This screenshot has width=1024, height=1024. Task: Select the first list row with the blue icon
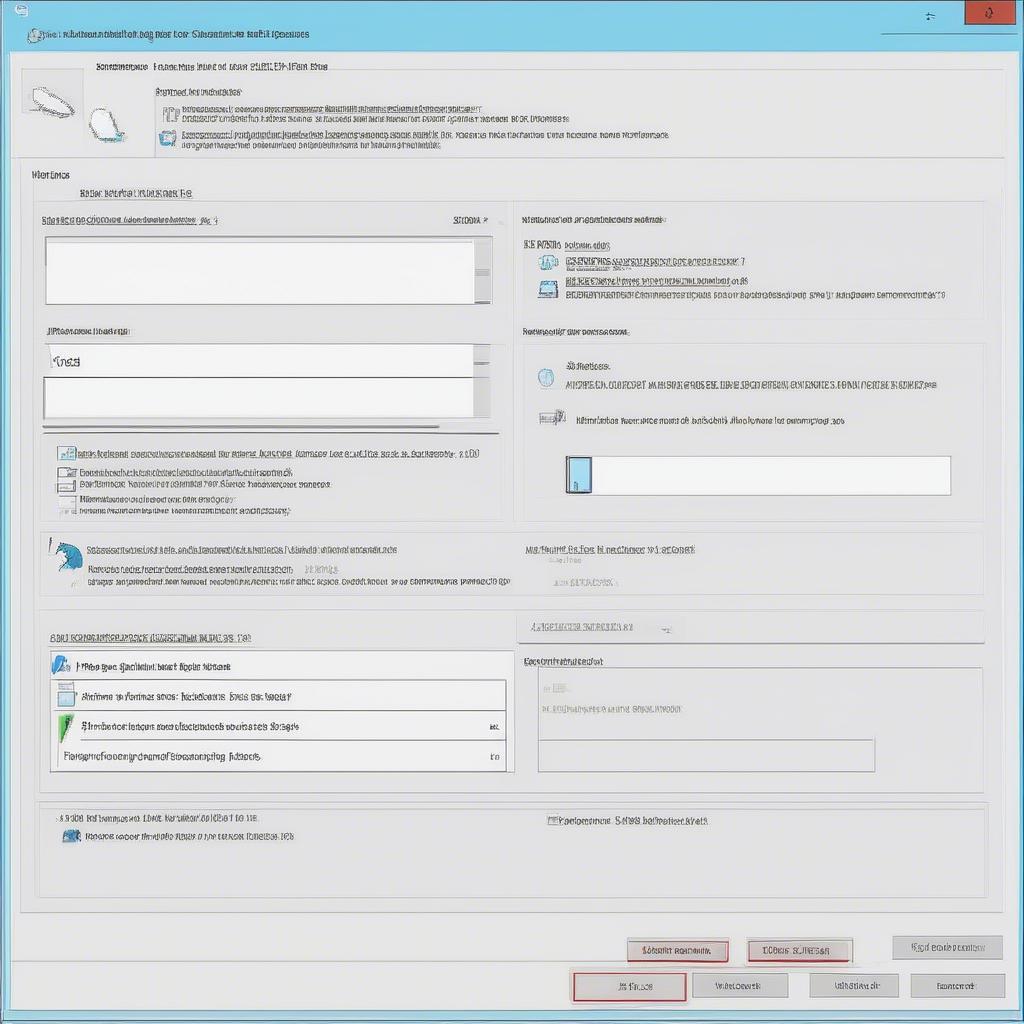point(279,666)
